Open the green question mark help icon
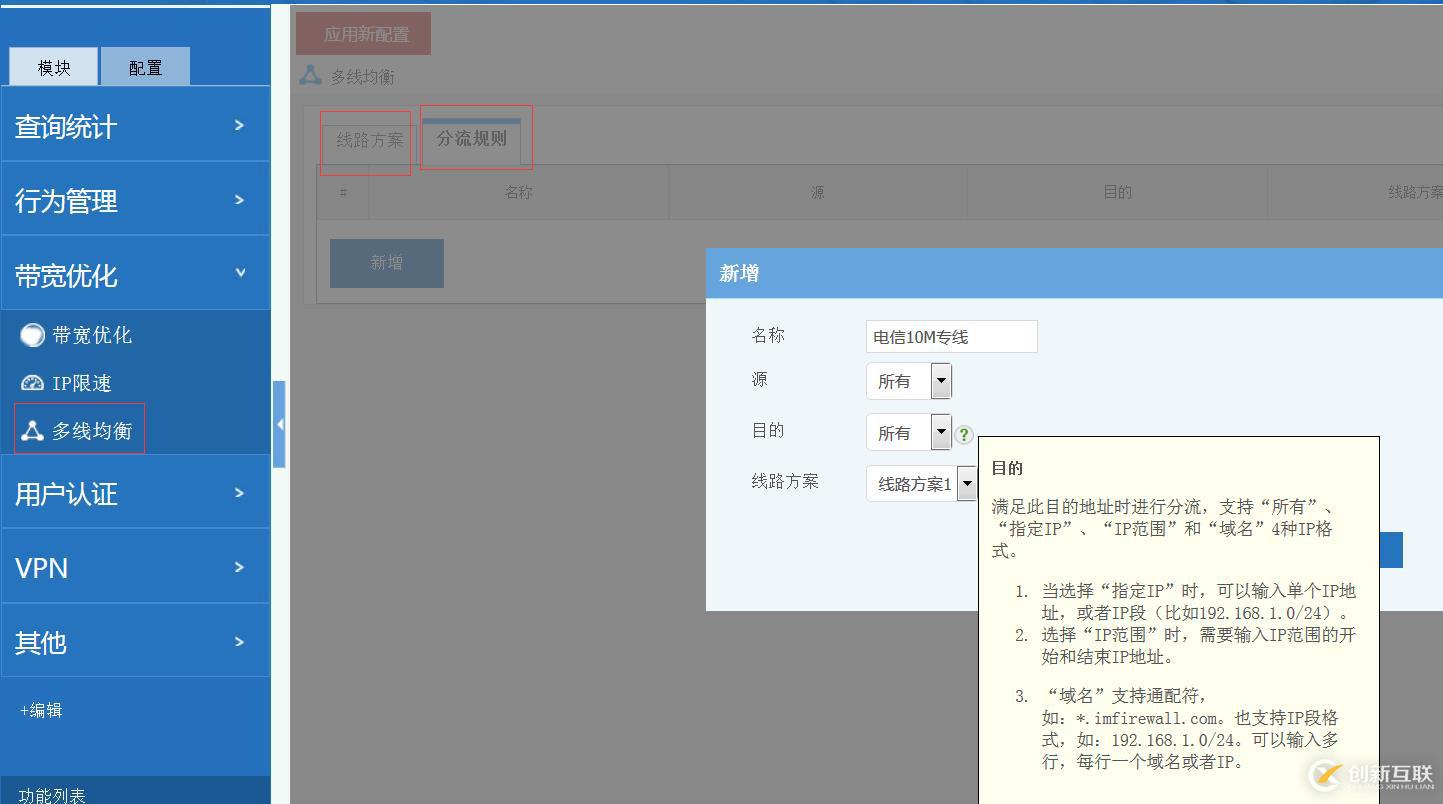Screen dimensions: 1443x804 pos(963,435)
